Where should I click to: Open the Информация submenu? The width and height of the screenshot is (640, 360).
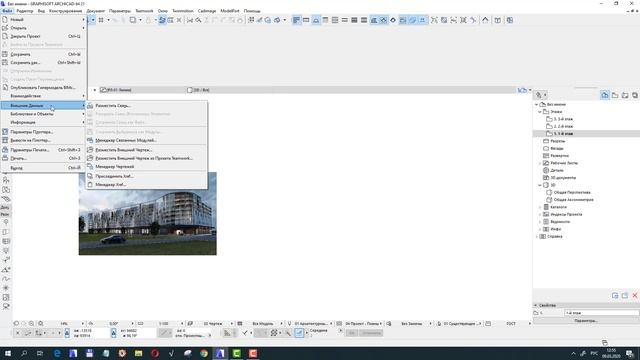43,122
